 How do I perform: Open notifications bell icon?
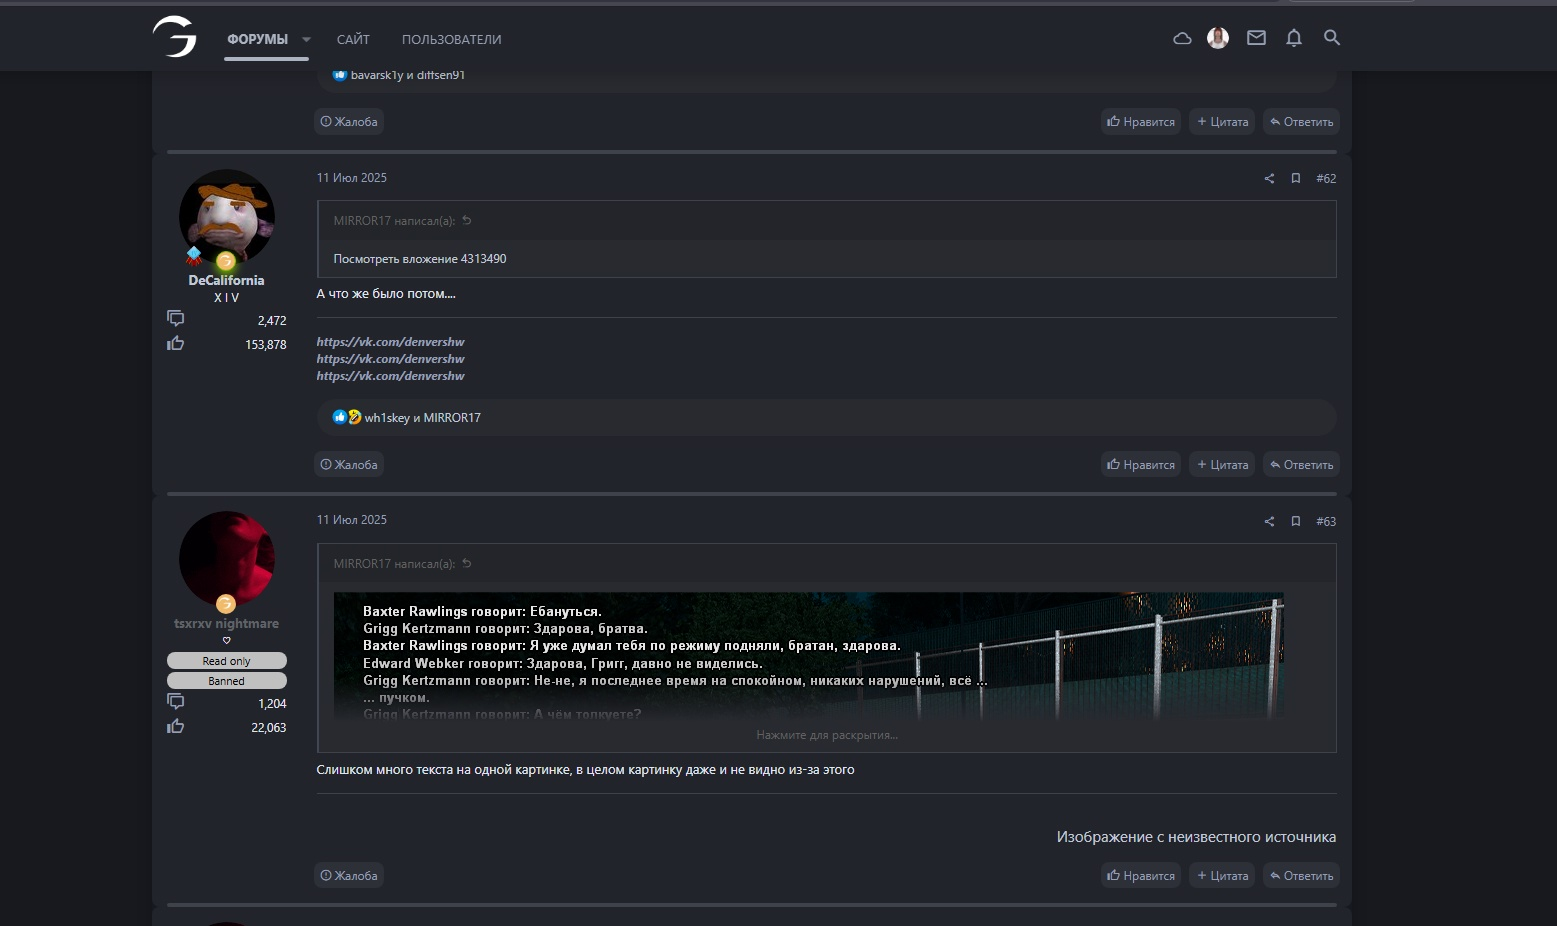1293,38
